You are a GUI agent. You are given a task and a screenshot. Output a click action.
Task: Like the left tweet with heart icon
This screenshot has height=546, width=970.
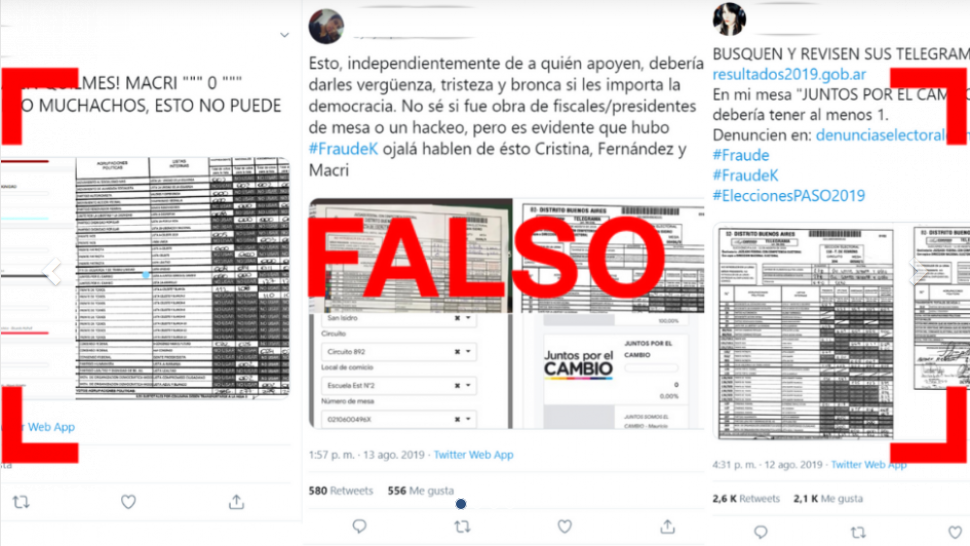point(128,502)
